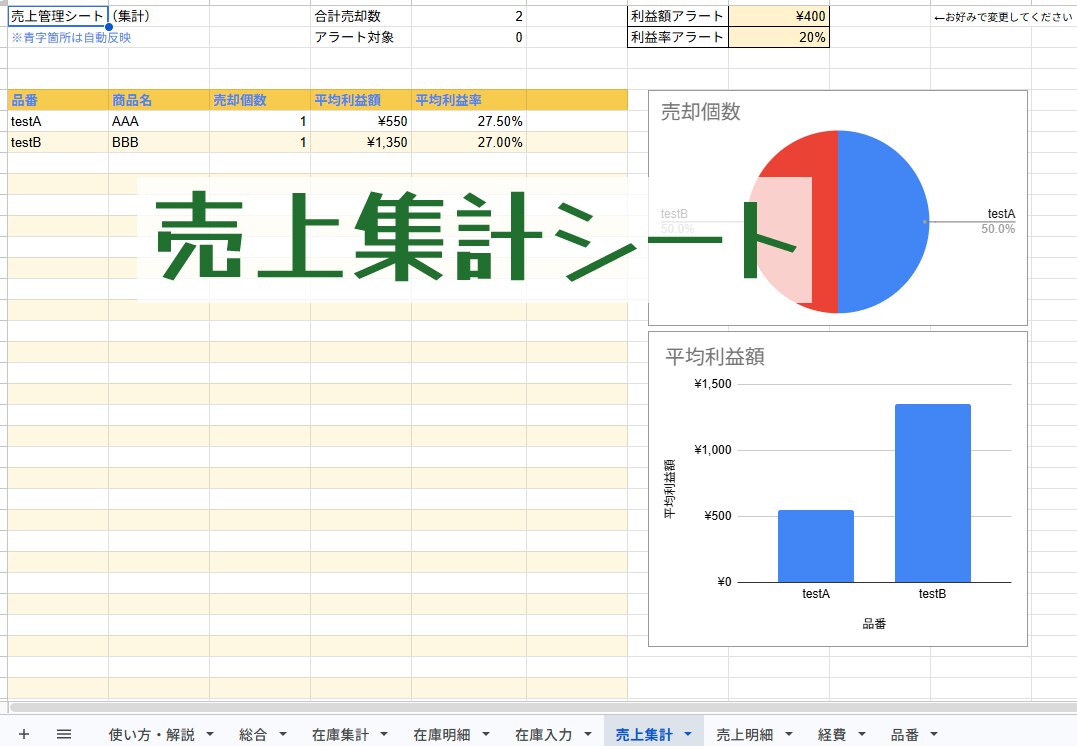
Task: Click the AAA product name cell
Action: point(159,121)
